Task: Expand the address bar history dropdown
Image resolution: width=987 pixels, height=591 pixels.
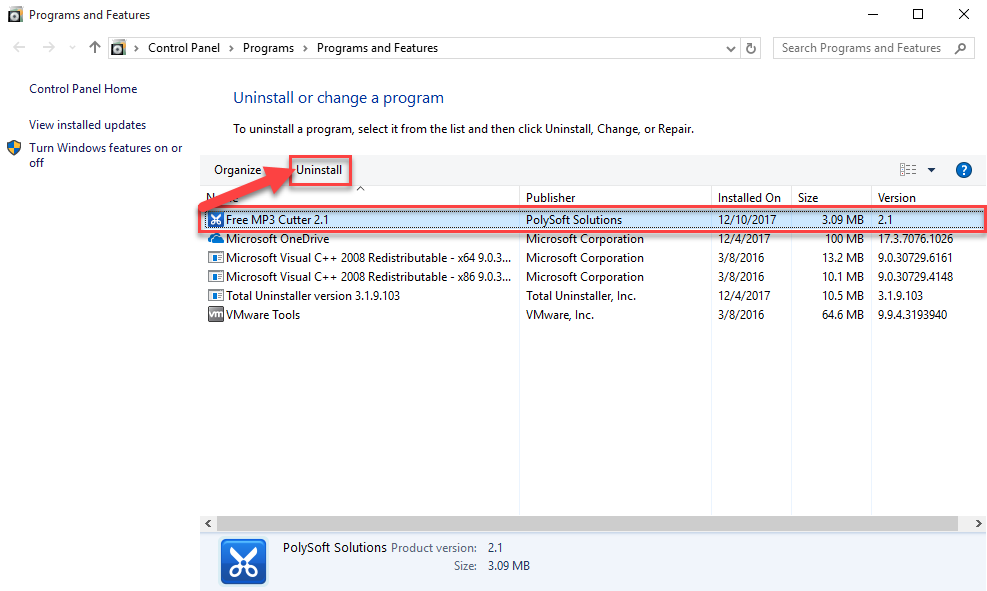Action: tap(730, 48)
